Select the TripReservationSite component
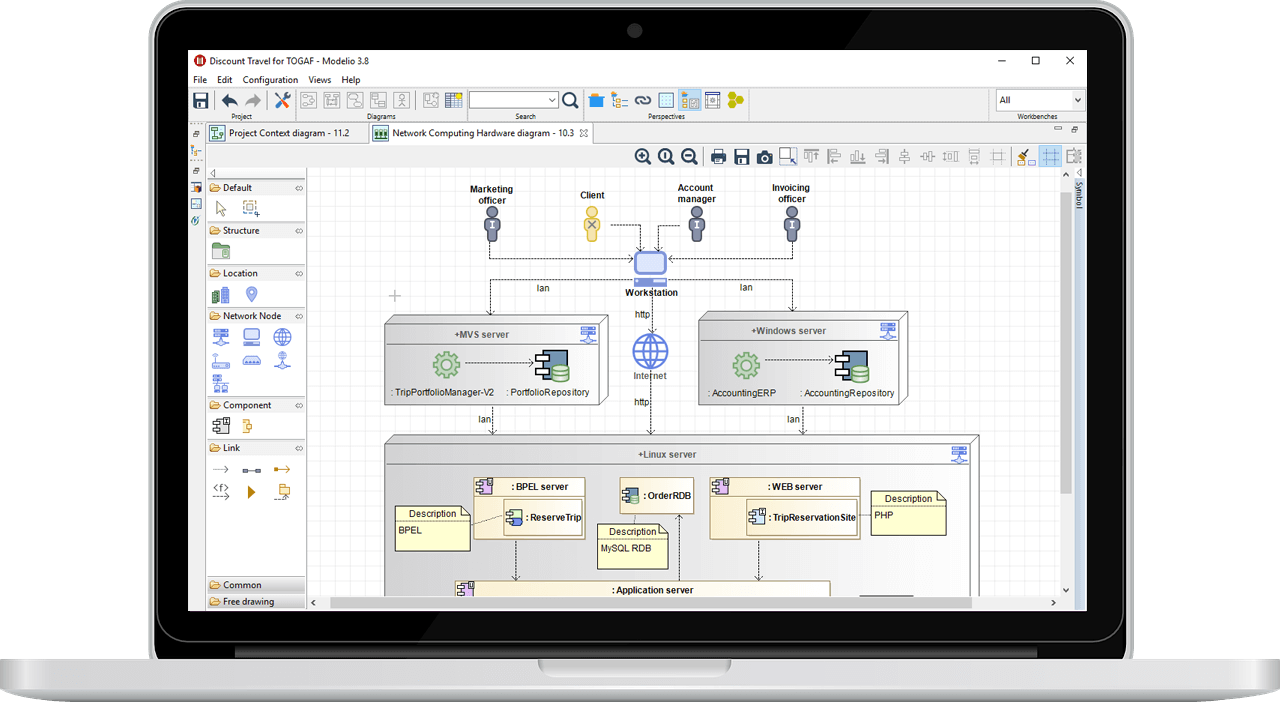Image resolution: width=1280 pixels, height=702 pixels. click(802, 518)
